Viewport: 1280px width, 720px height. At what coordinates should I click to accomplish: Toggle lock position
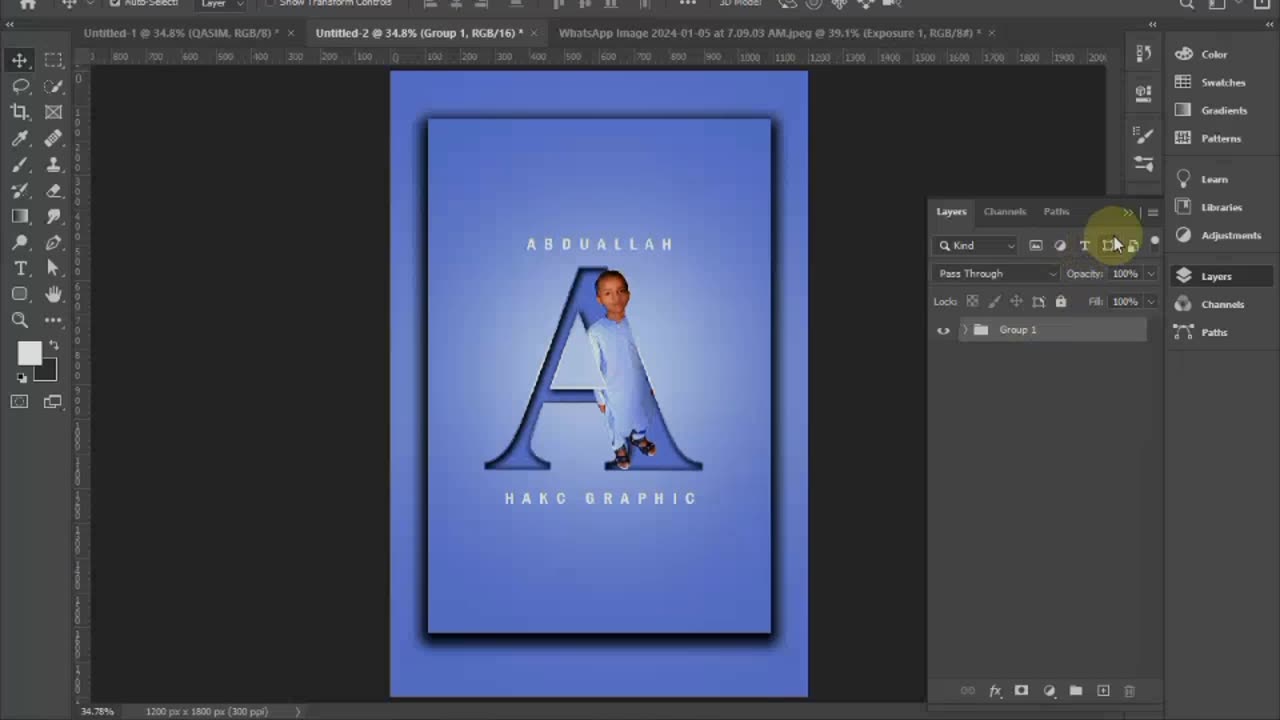pos(1016,301)
